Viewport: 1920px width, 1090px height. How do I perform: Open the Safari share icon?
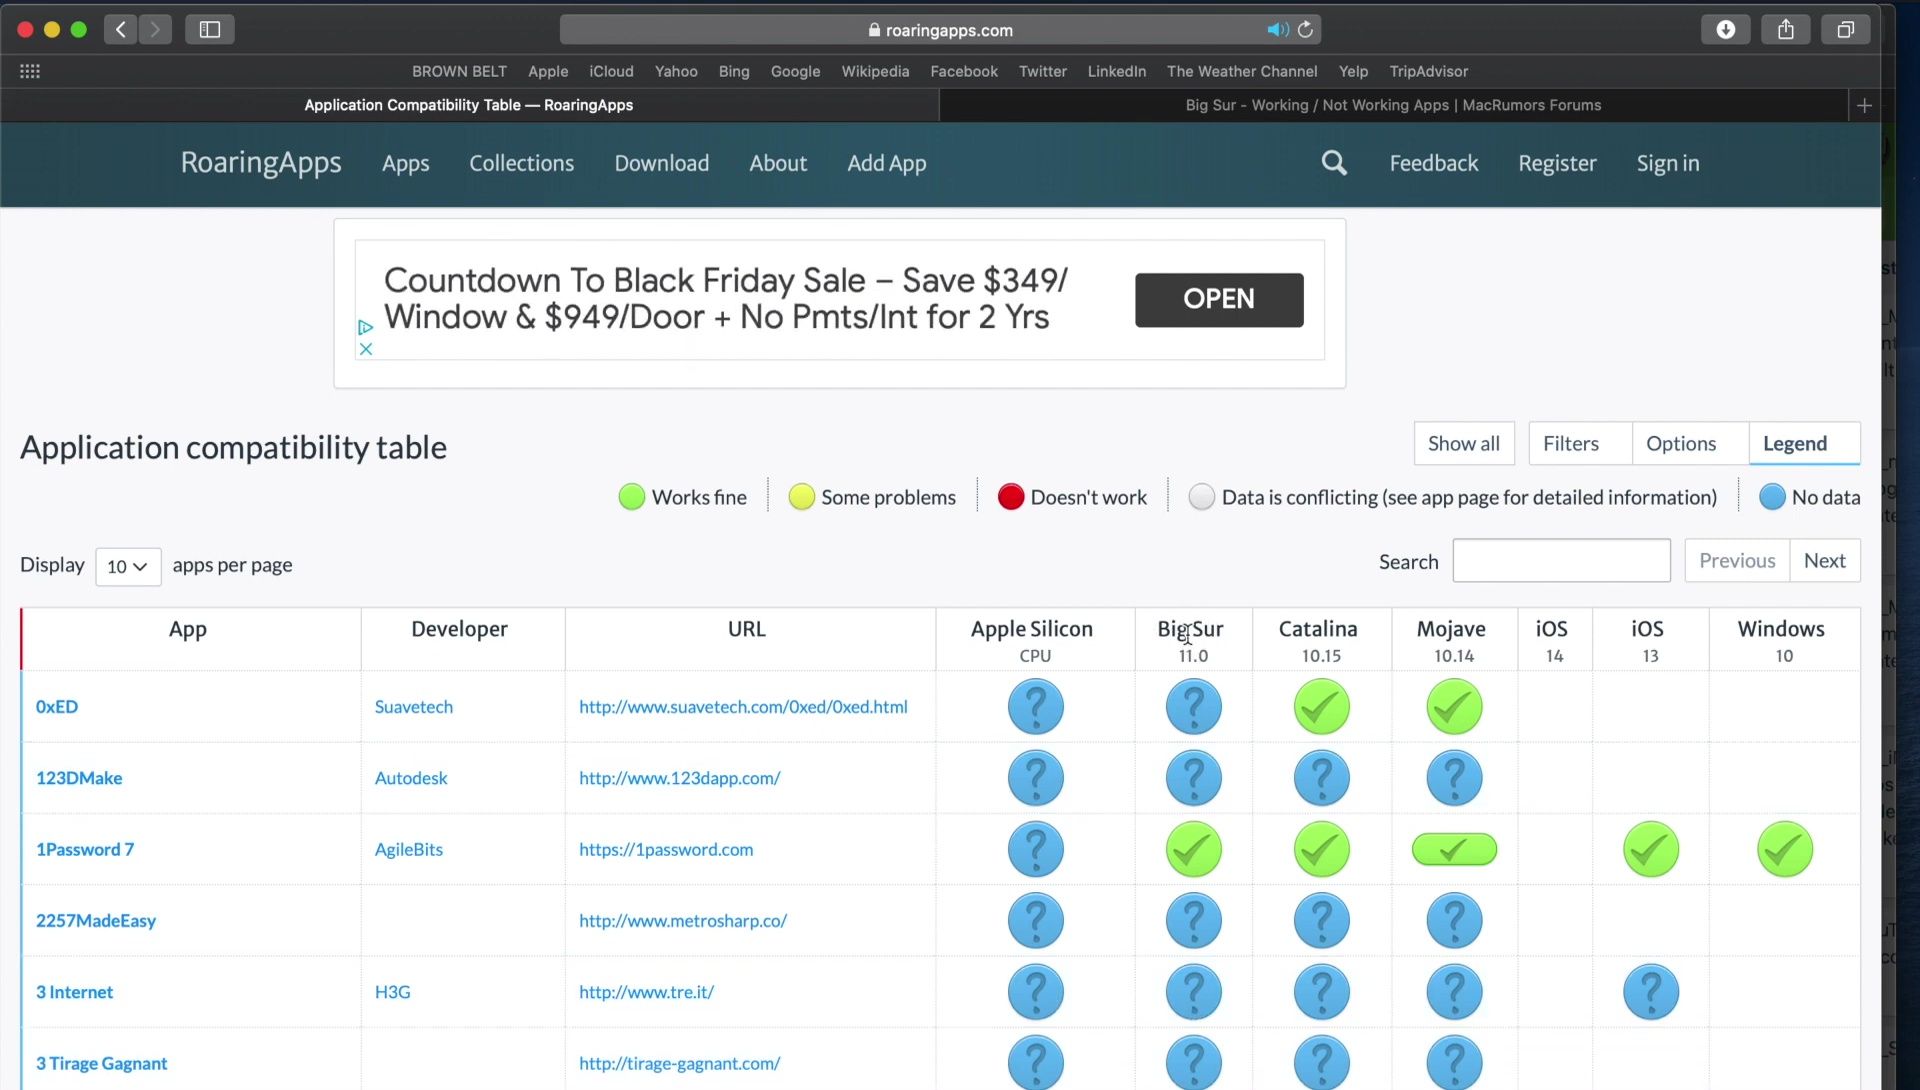1786,30
